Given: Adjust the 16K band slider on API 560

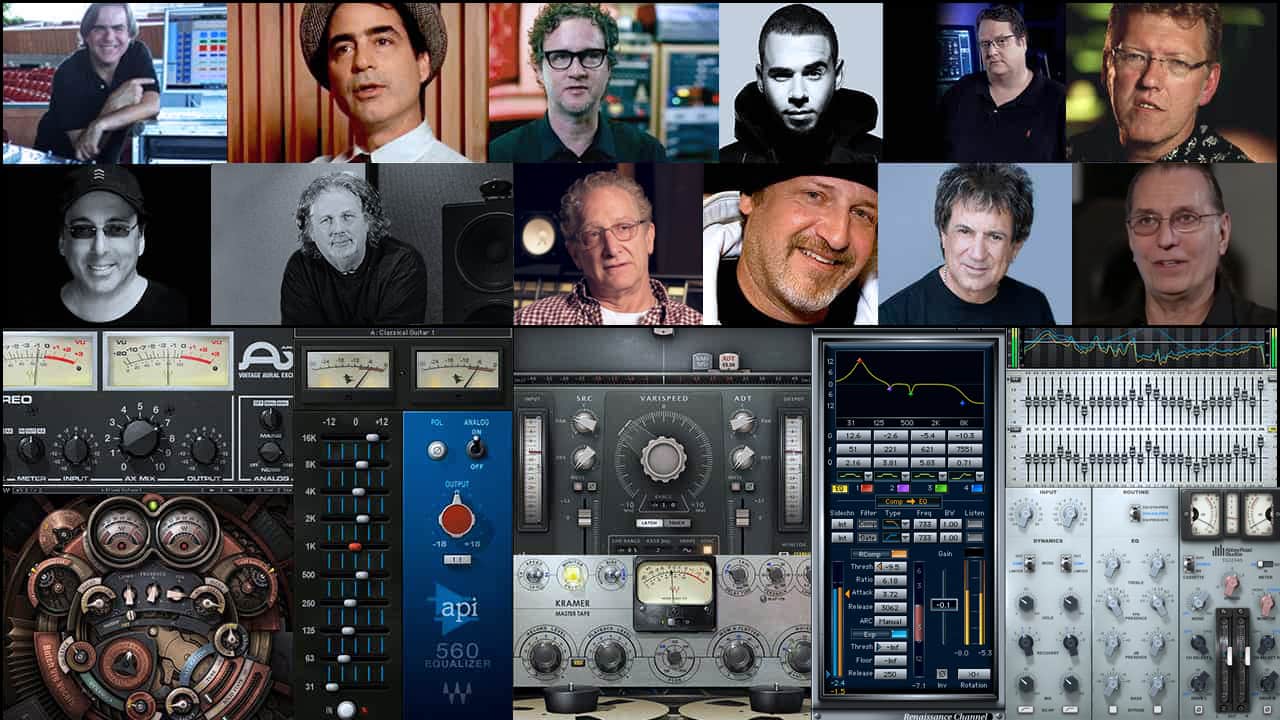Looking at the screenshot, I should click(372, 437).
